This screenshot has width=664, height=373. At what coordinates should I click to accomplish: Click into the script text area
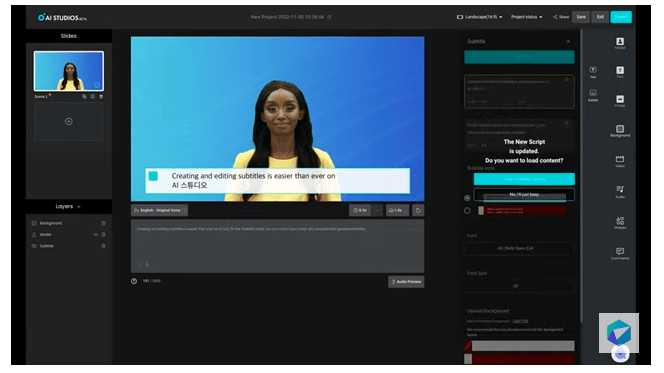277,246
